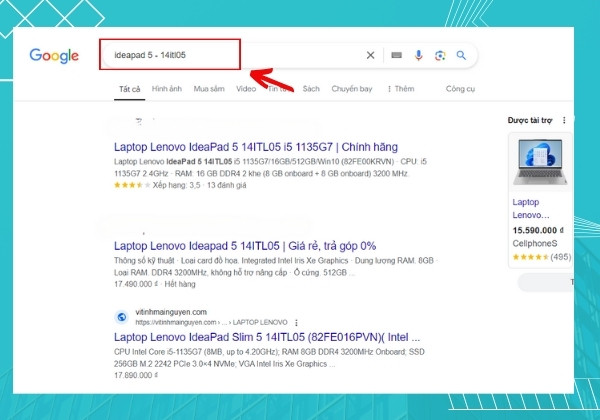Open the Mua sắm tab
Viewport: 600px width, 420px height.
tap(209, 89)
